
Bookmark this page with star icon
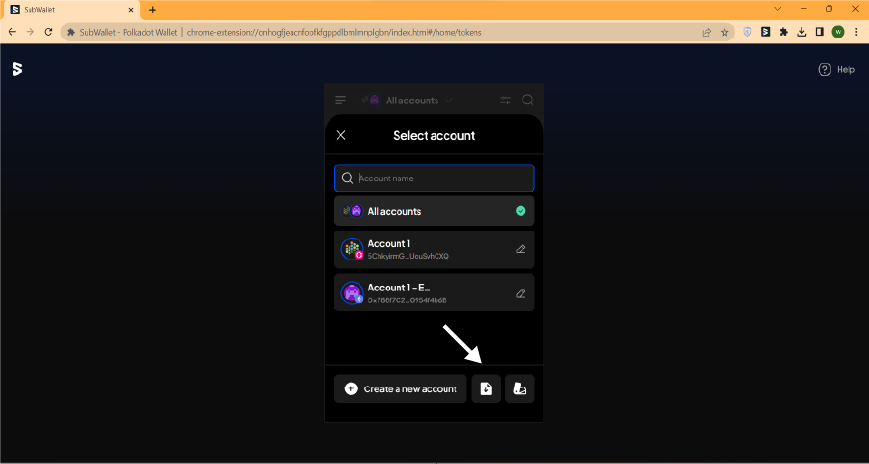tap(725, 32)
